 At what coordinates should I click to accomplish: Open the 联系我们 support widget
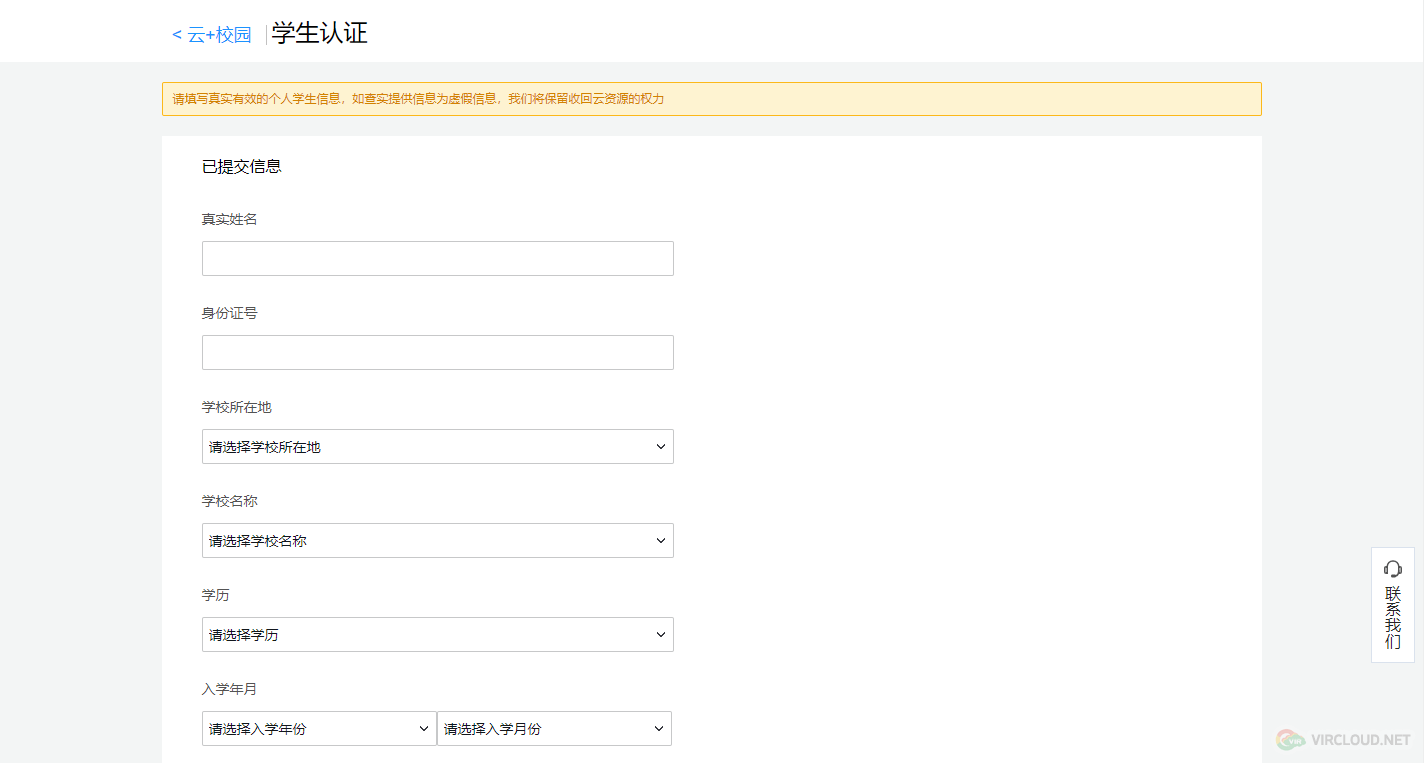(x=1393, y=605)
